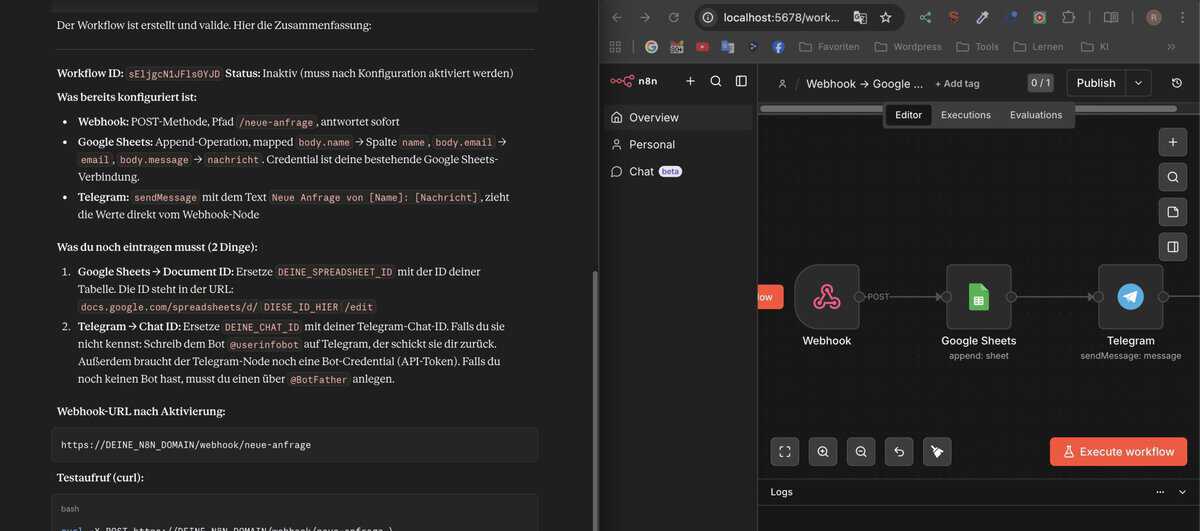The image size is (1200, 531).
Task: Expand the Publish dropdown arrow
Action: [1138, 83]
